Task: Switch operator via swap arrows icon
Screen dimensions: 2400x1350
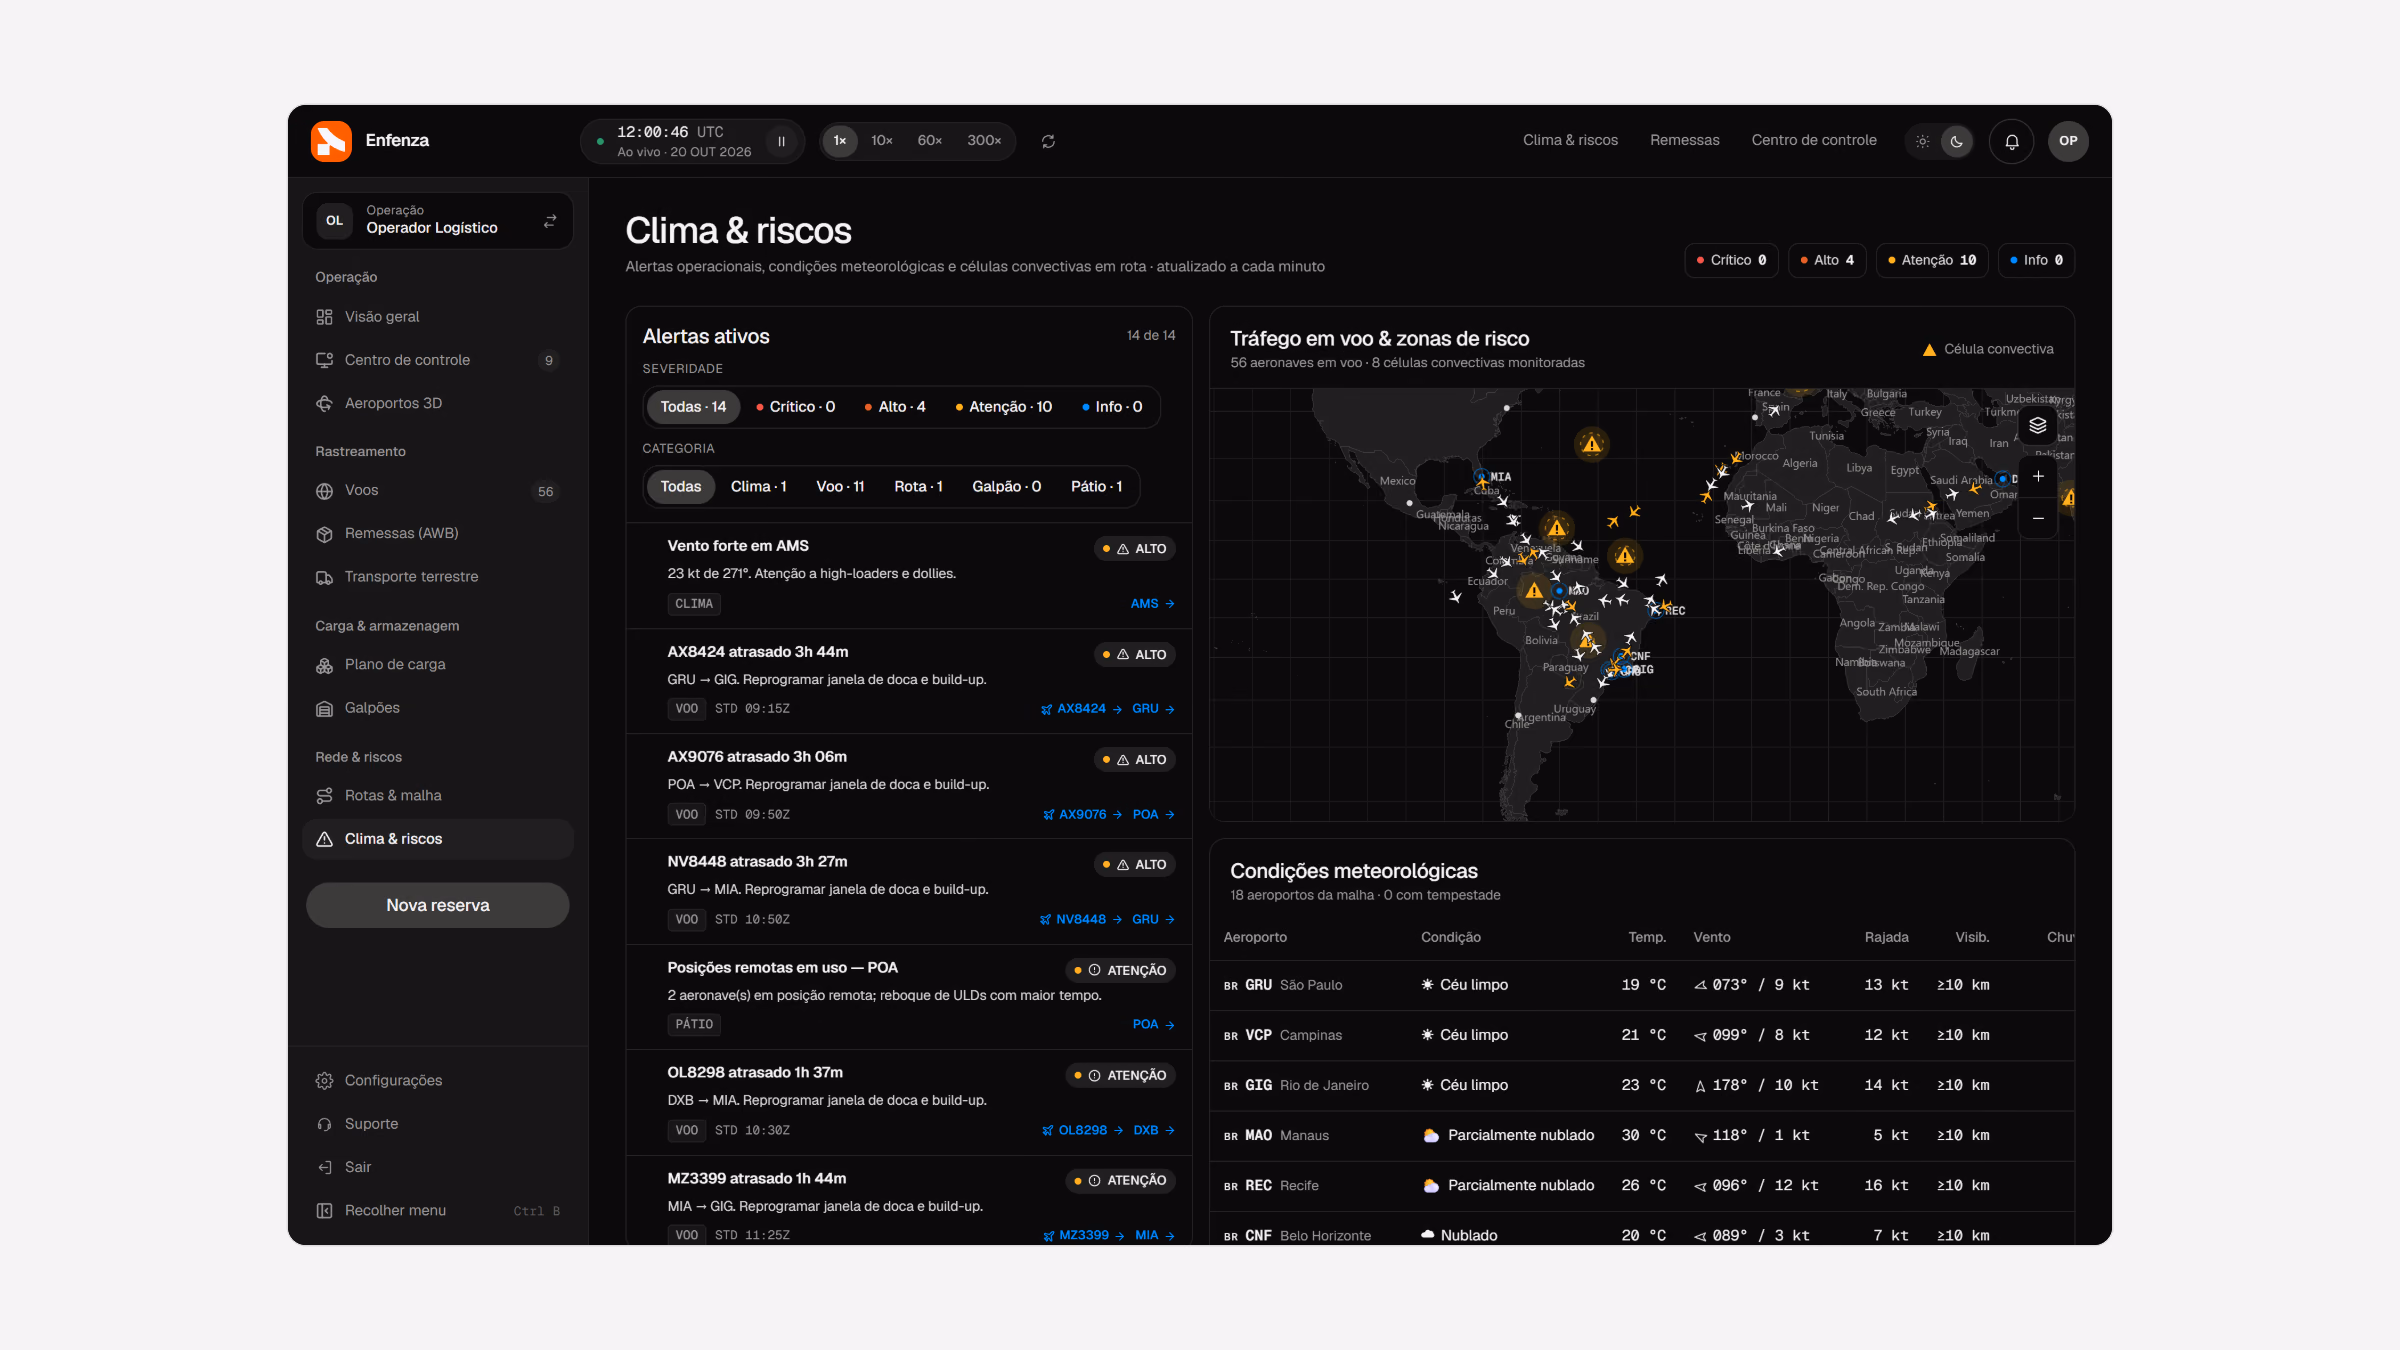Action: pos(550,221)
